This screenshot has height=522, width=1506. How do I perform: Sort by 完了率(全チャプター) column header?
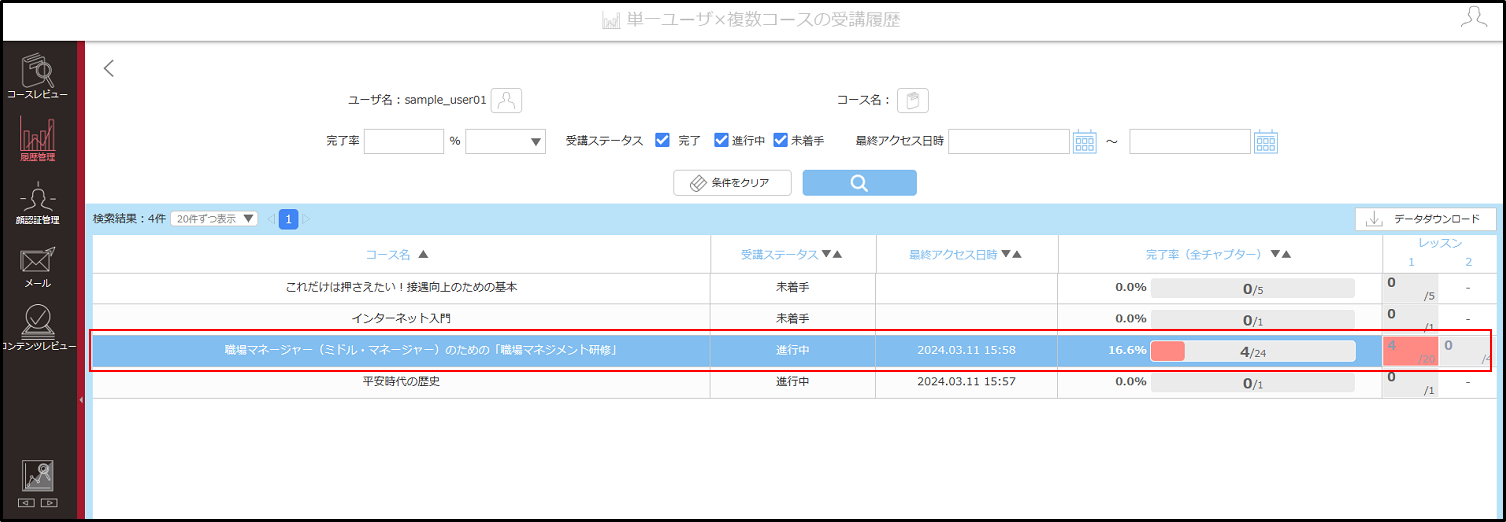[1218, 255]
